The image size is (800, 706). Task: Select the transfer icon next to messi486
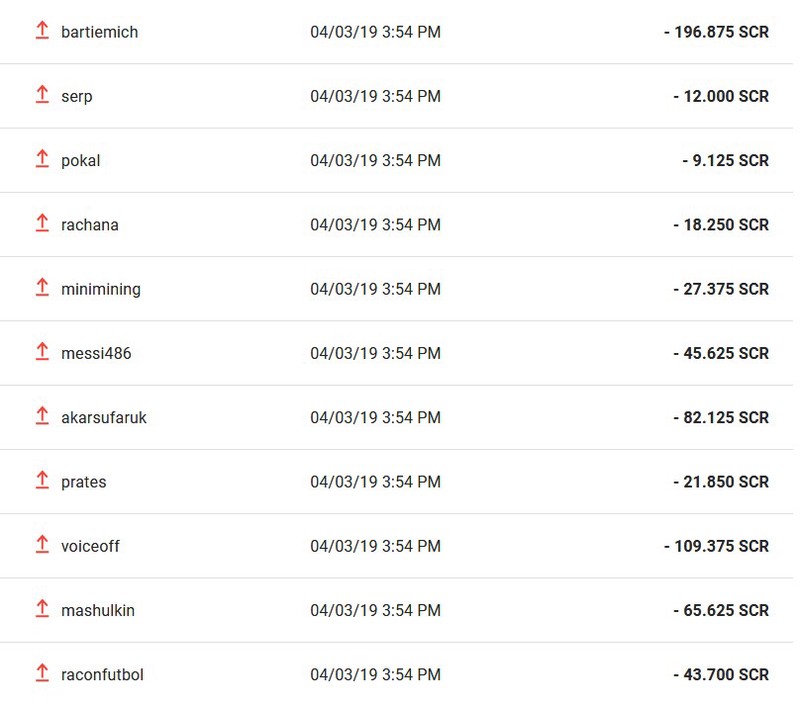pos(42,351)
